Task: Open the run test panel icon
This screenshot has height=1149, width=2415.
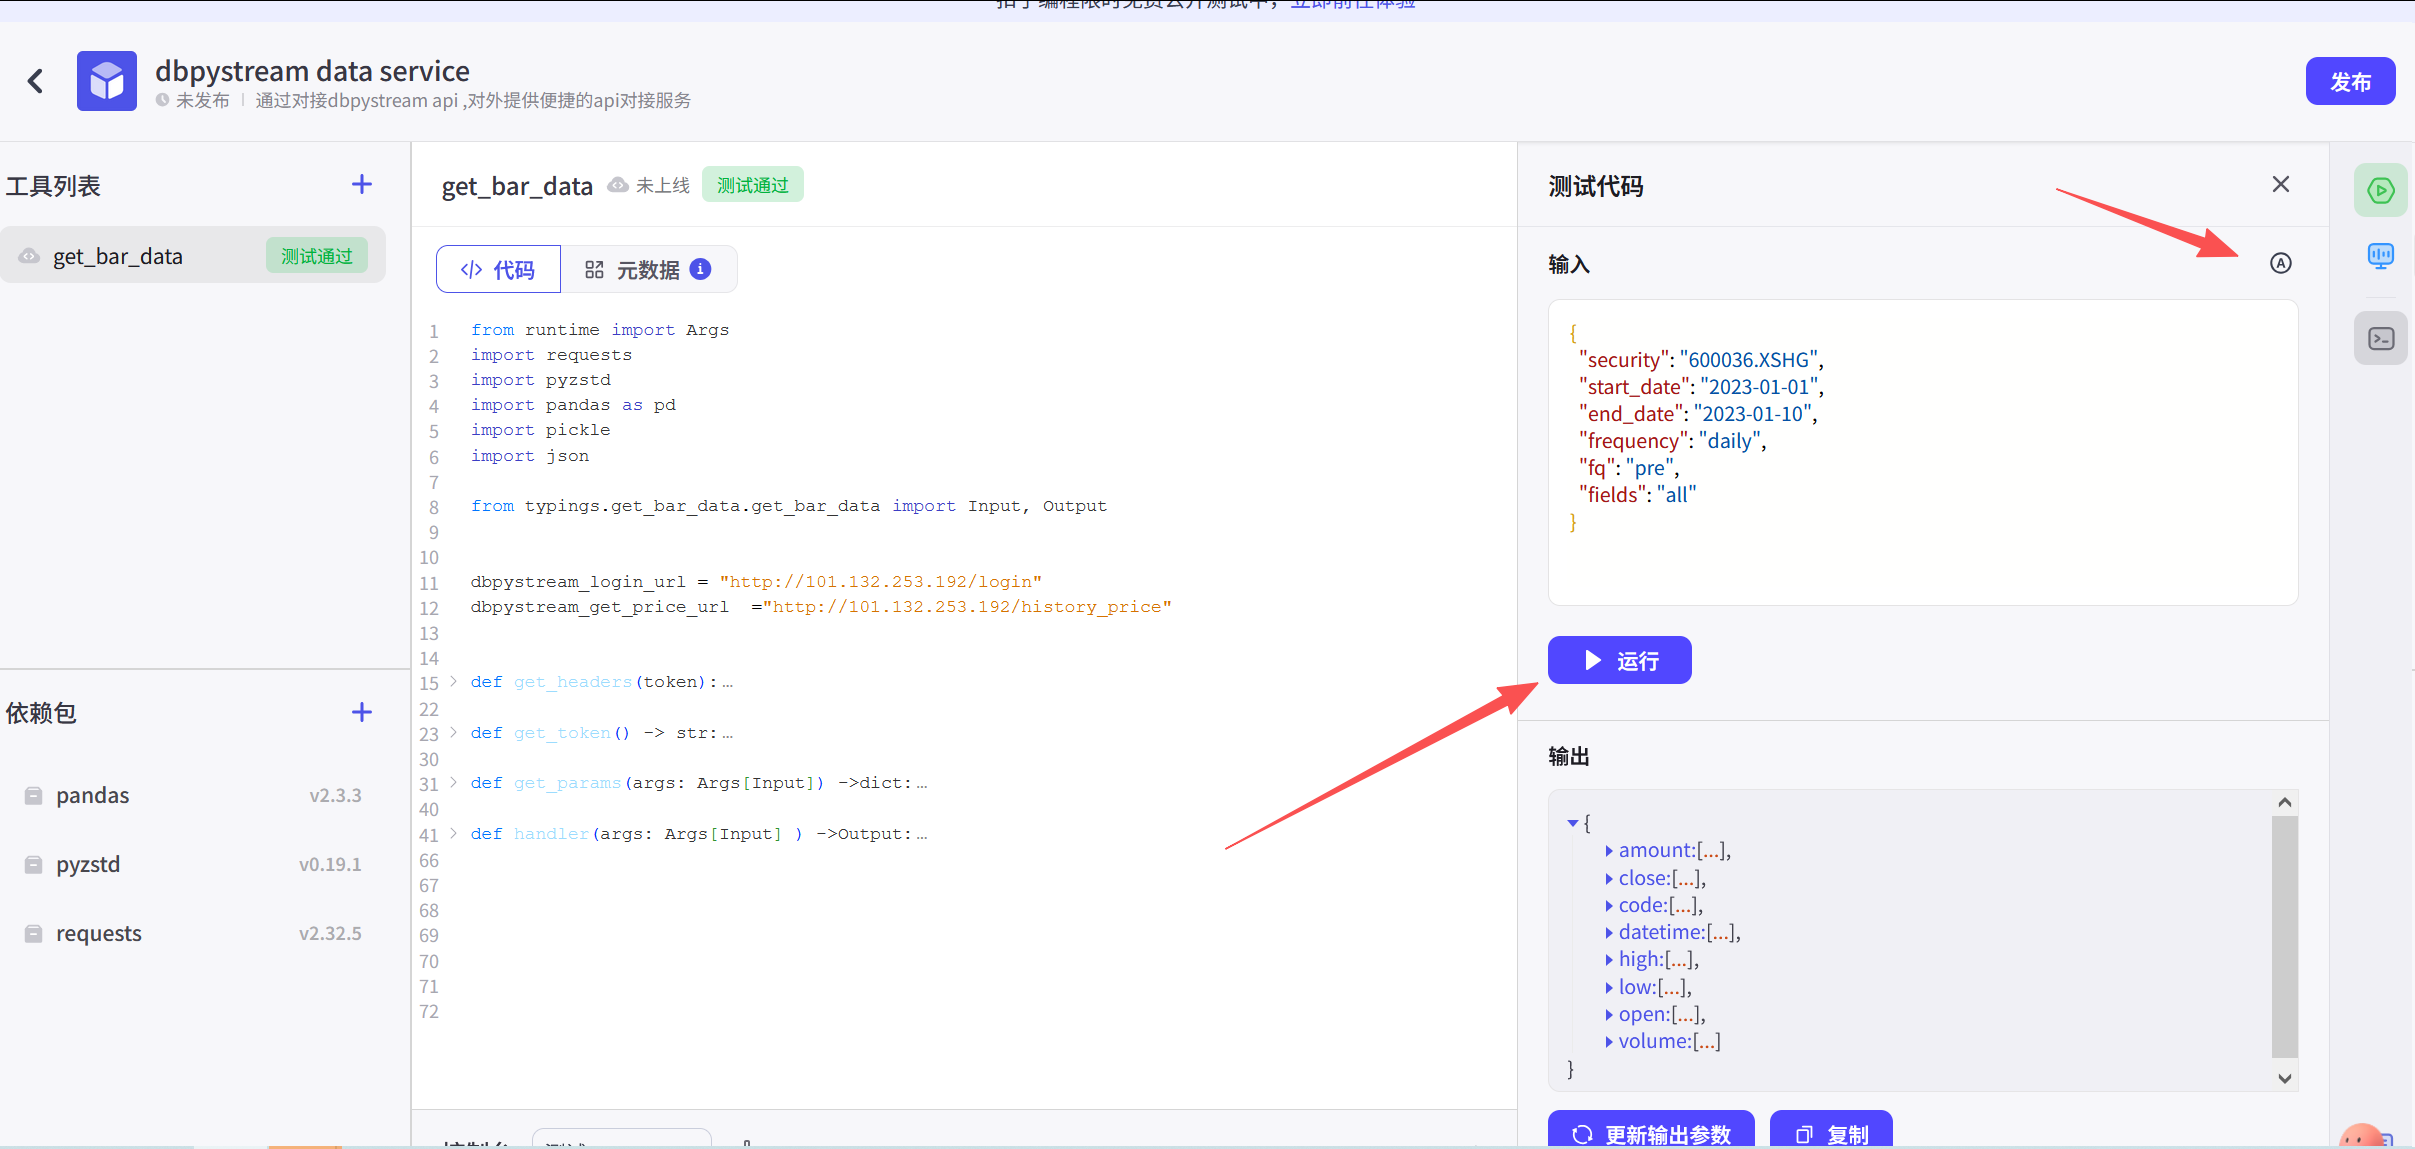Action: (2380, 191)
